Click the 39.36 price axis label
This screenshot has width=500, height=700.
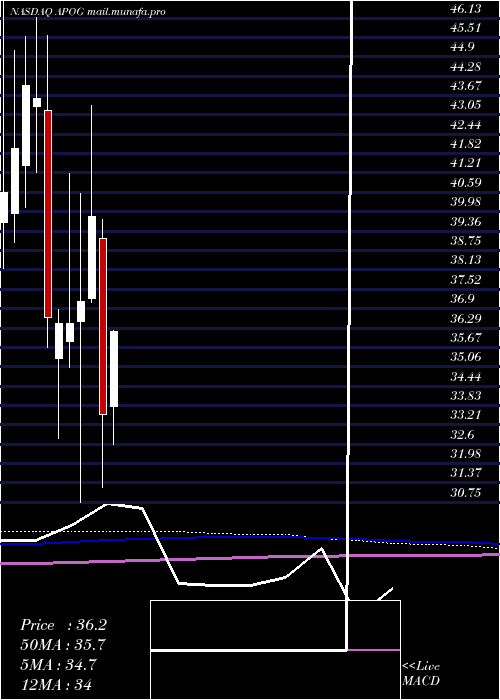click(x=466, y=222)
